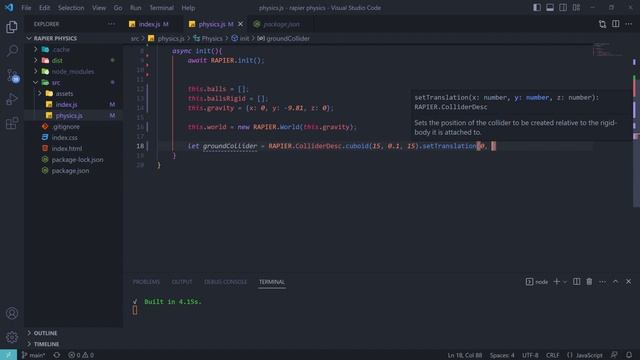Click the node terminal label

coord(537,282)
